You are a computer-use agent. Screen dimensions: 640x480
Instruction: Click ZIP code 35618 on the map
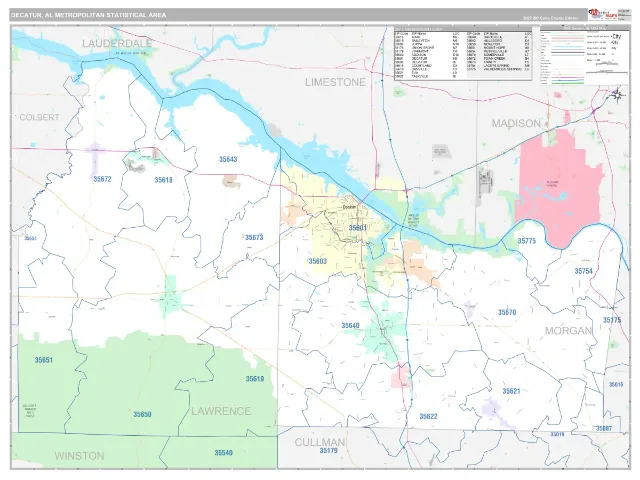(x=163, y=180)
